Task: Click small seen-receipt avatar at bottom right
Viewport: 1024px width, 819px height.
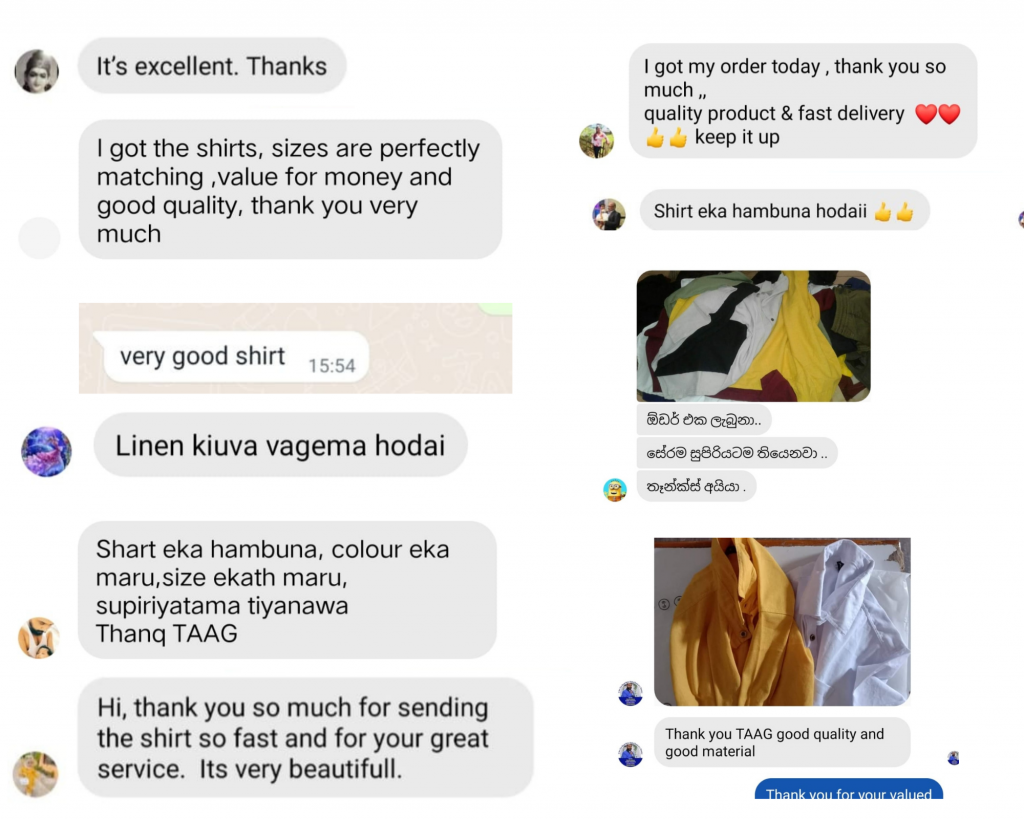Action: click(x=953, y=758)
